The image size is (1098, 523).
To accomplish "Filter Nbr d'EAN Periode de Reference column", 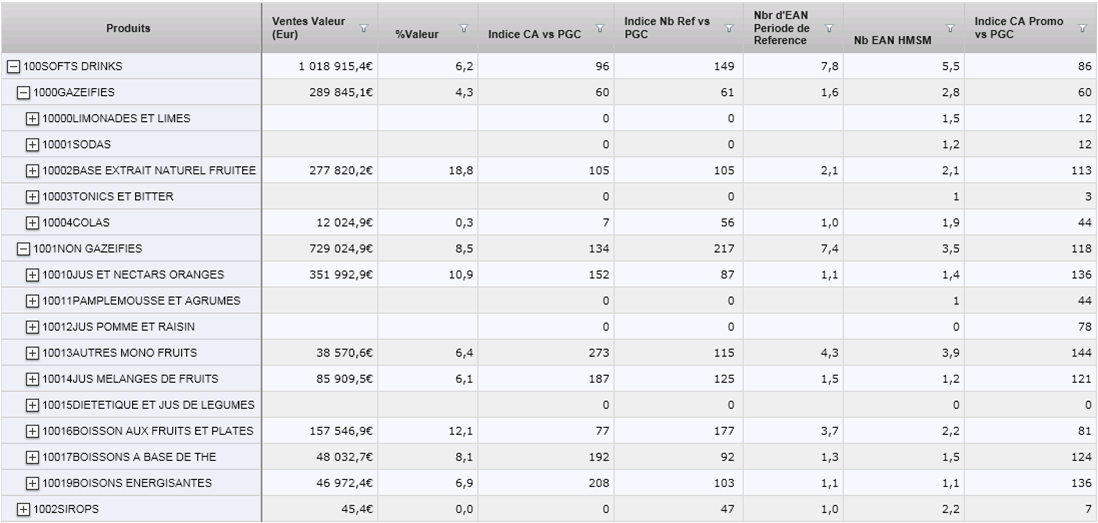I will point(829,28).
